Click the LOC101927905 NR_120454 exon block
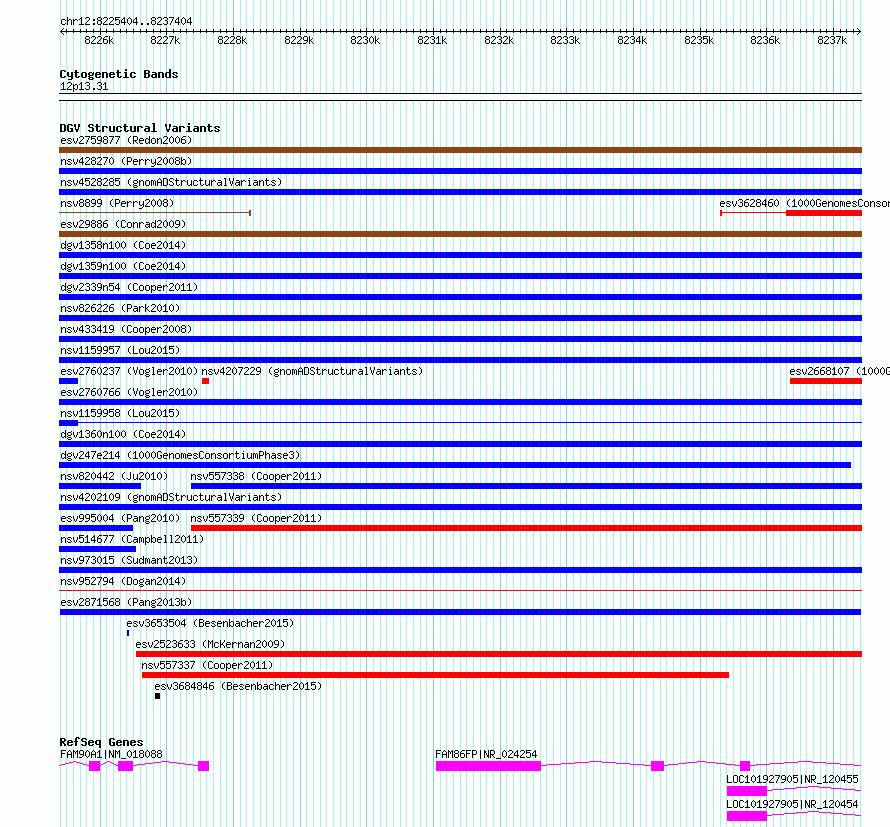The image size is (890, 827). click(747, 816)
